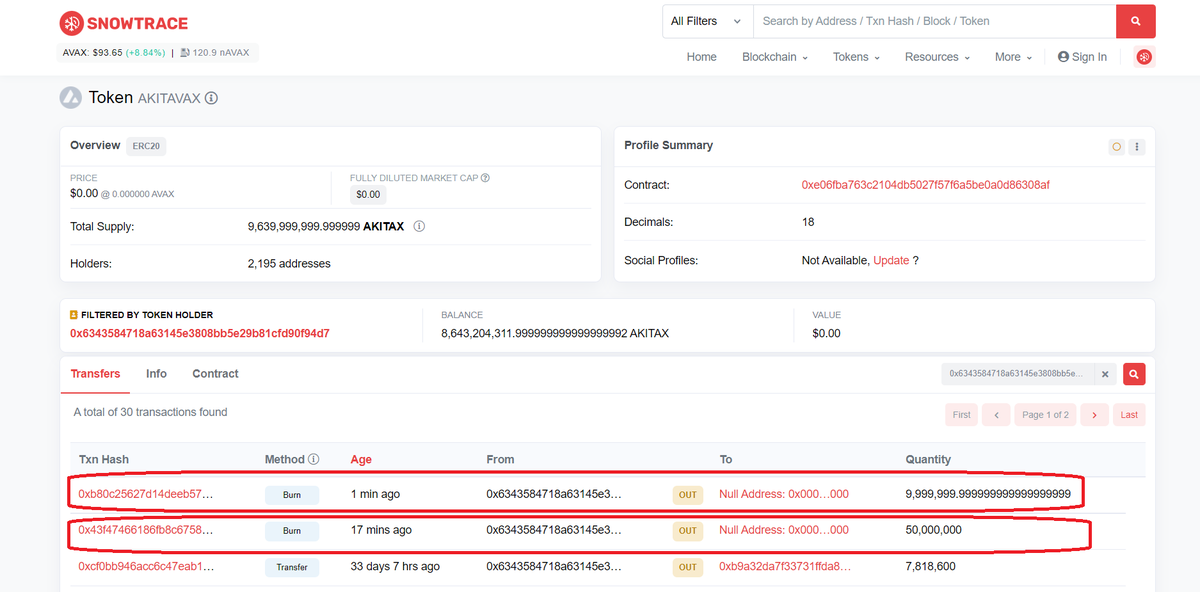Click the red Avalanche network icon next to Sign In
This screenshot has width=1200, height=592.
pos(1144,57)
